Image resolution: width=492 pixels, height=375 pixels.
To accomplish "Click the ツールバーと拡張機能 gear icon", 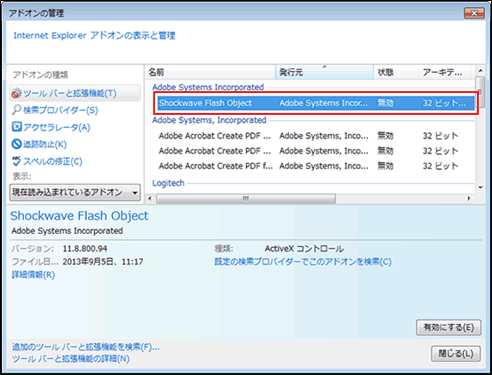I will click(17, 93).
